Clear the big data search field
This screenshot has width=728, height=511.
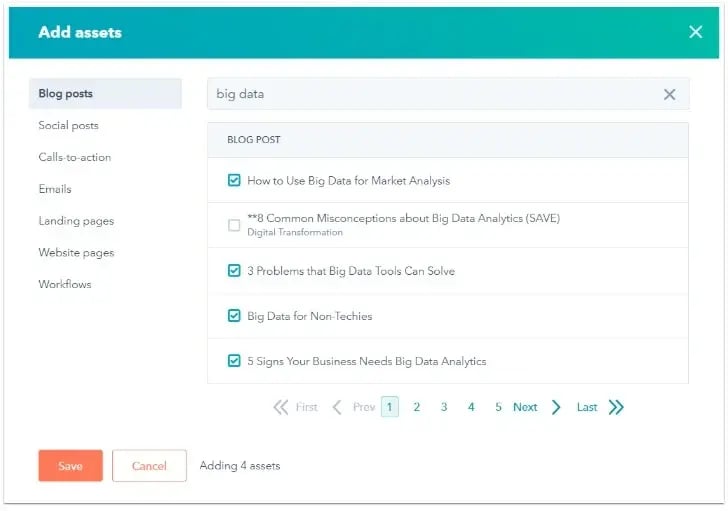click(x=669, y=94)
